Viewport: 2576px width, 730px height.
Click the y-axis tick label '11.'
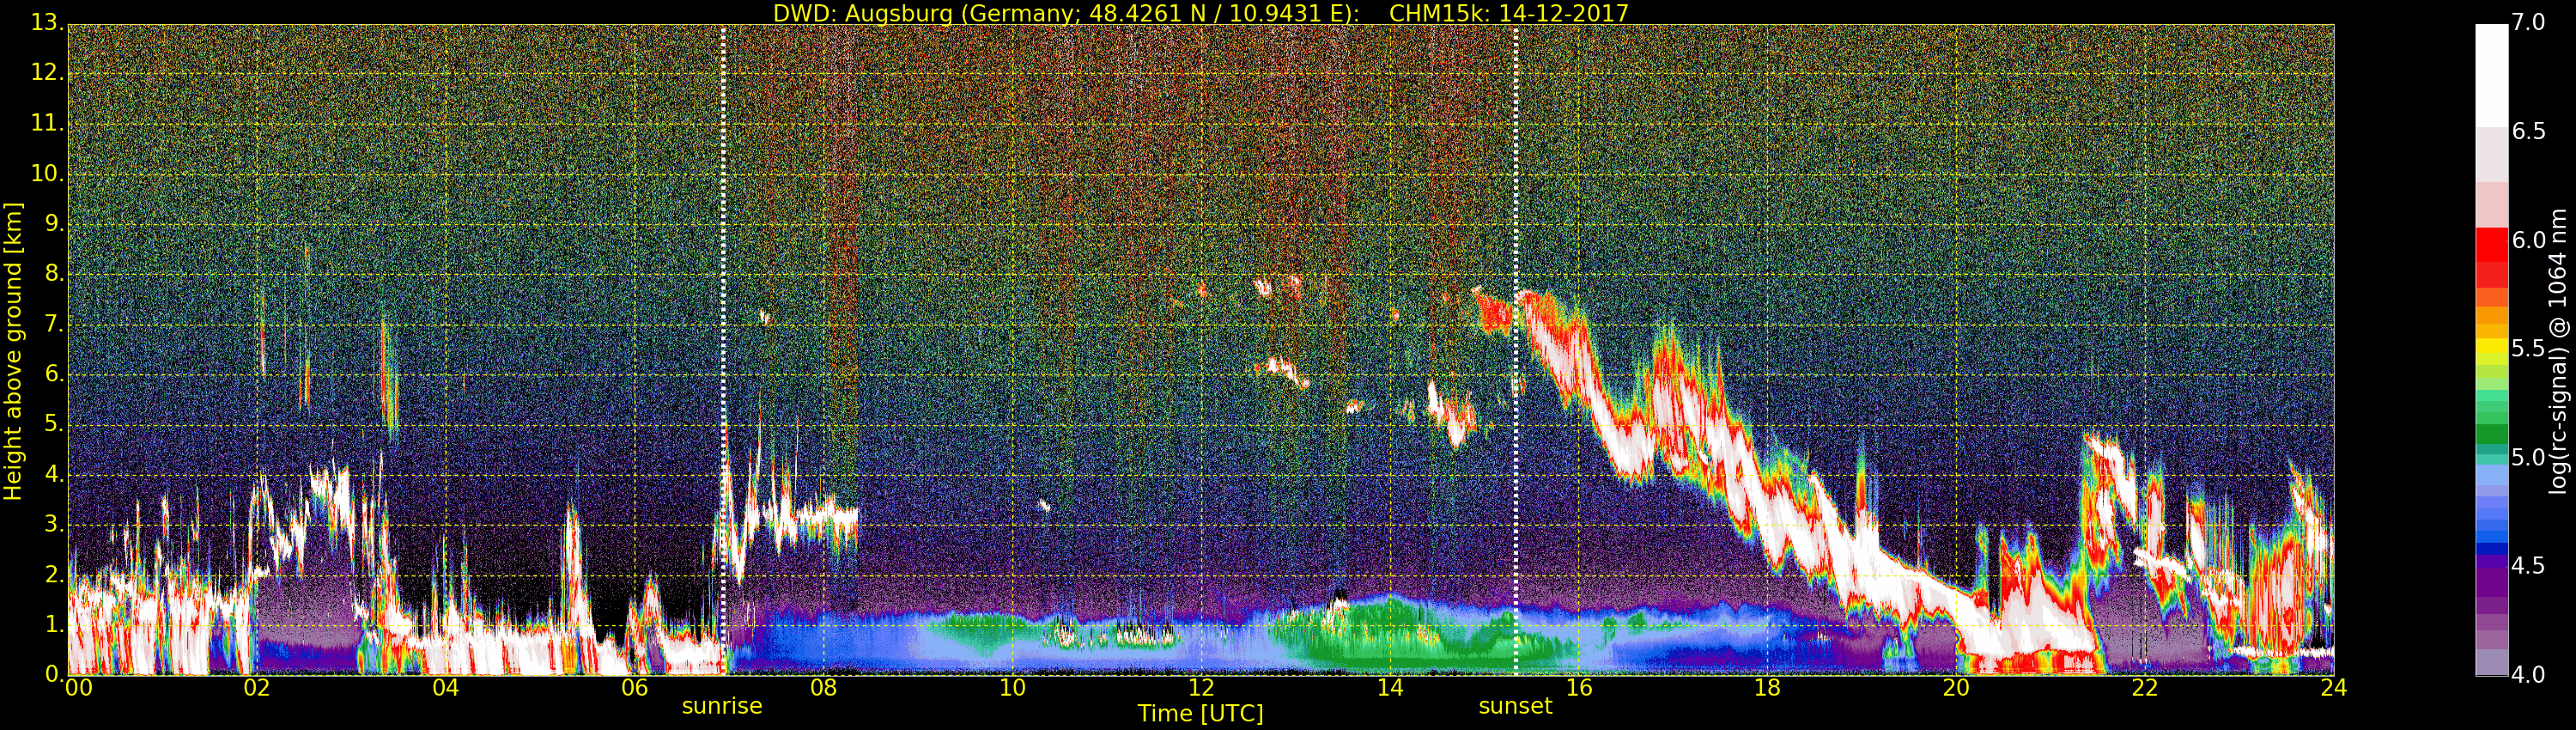(x=46, y=123)
